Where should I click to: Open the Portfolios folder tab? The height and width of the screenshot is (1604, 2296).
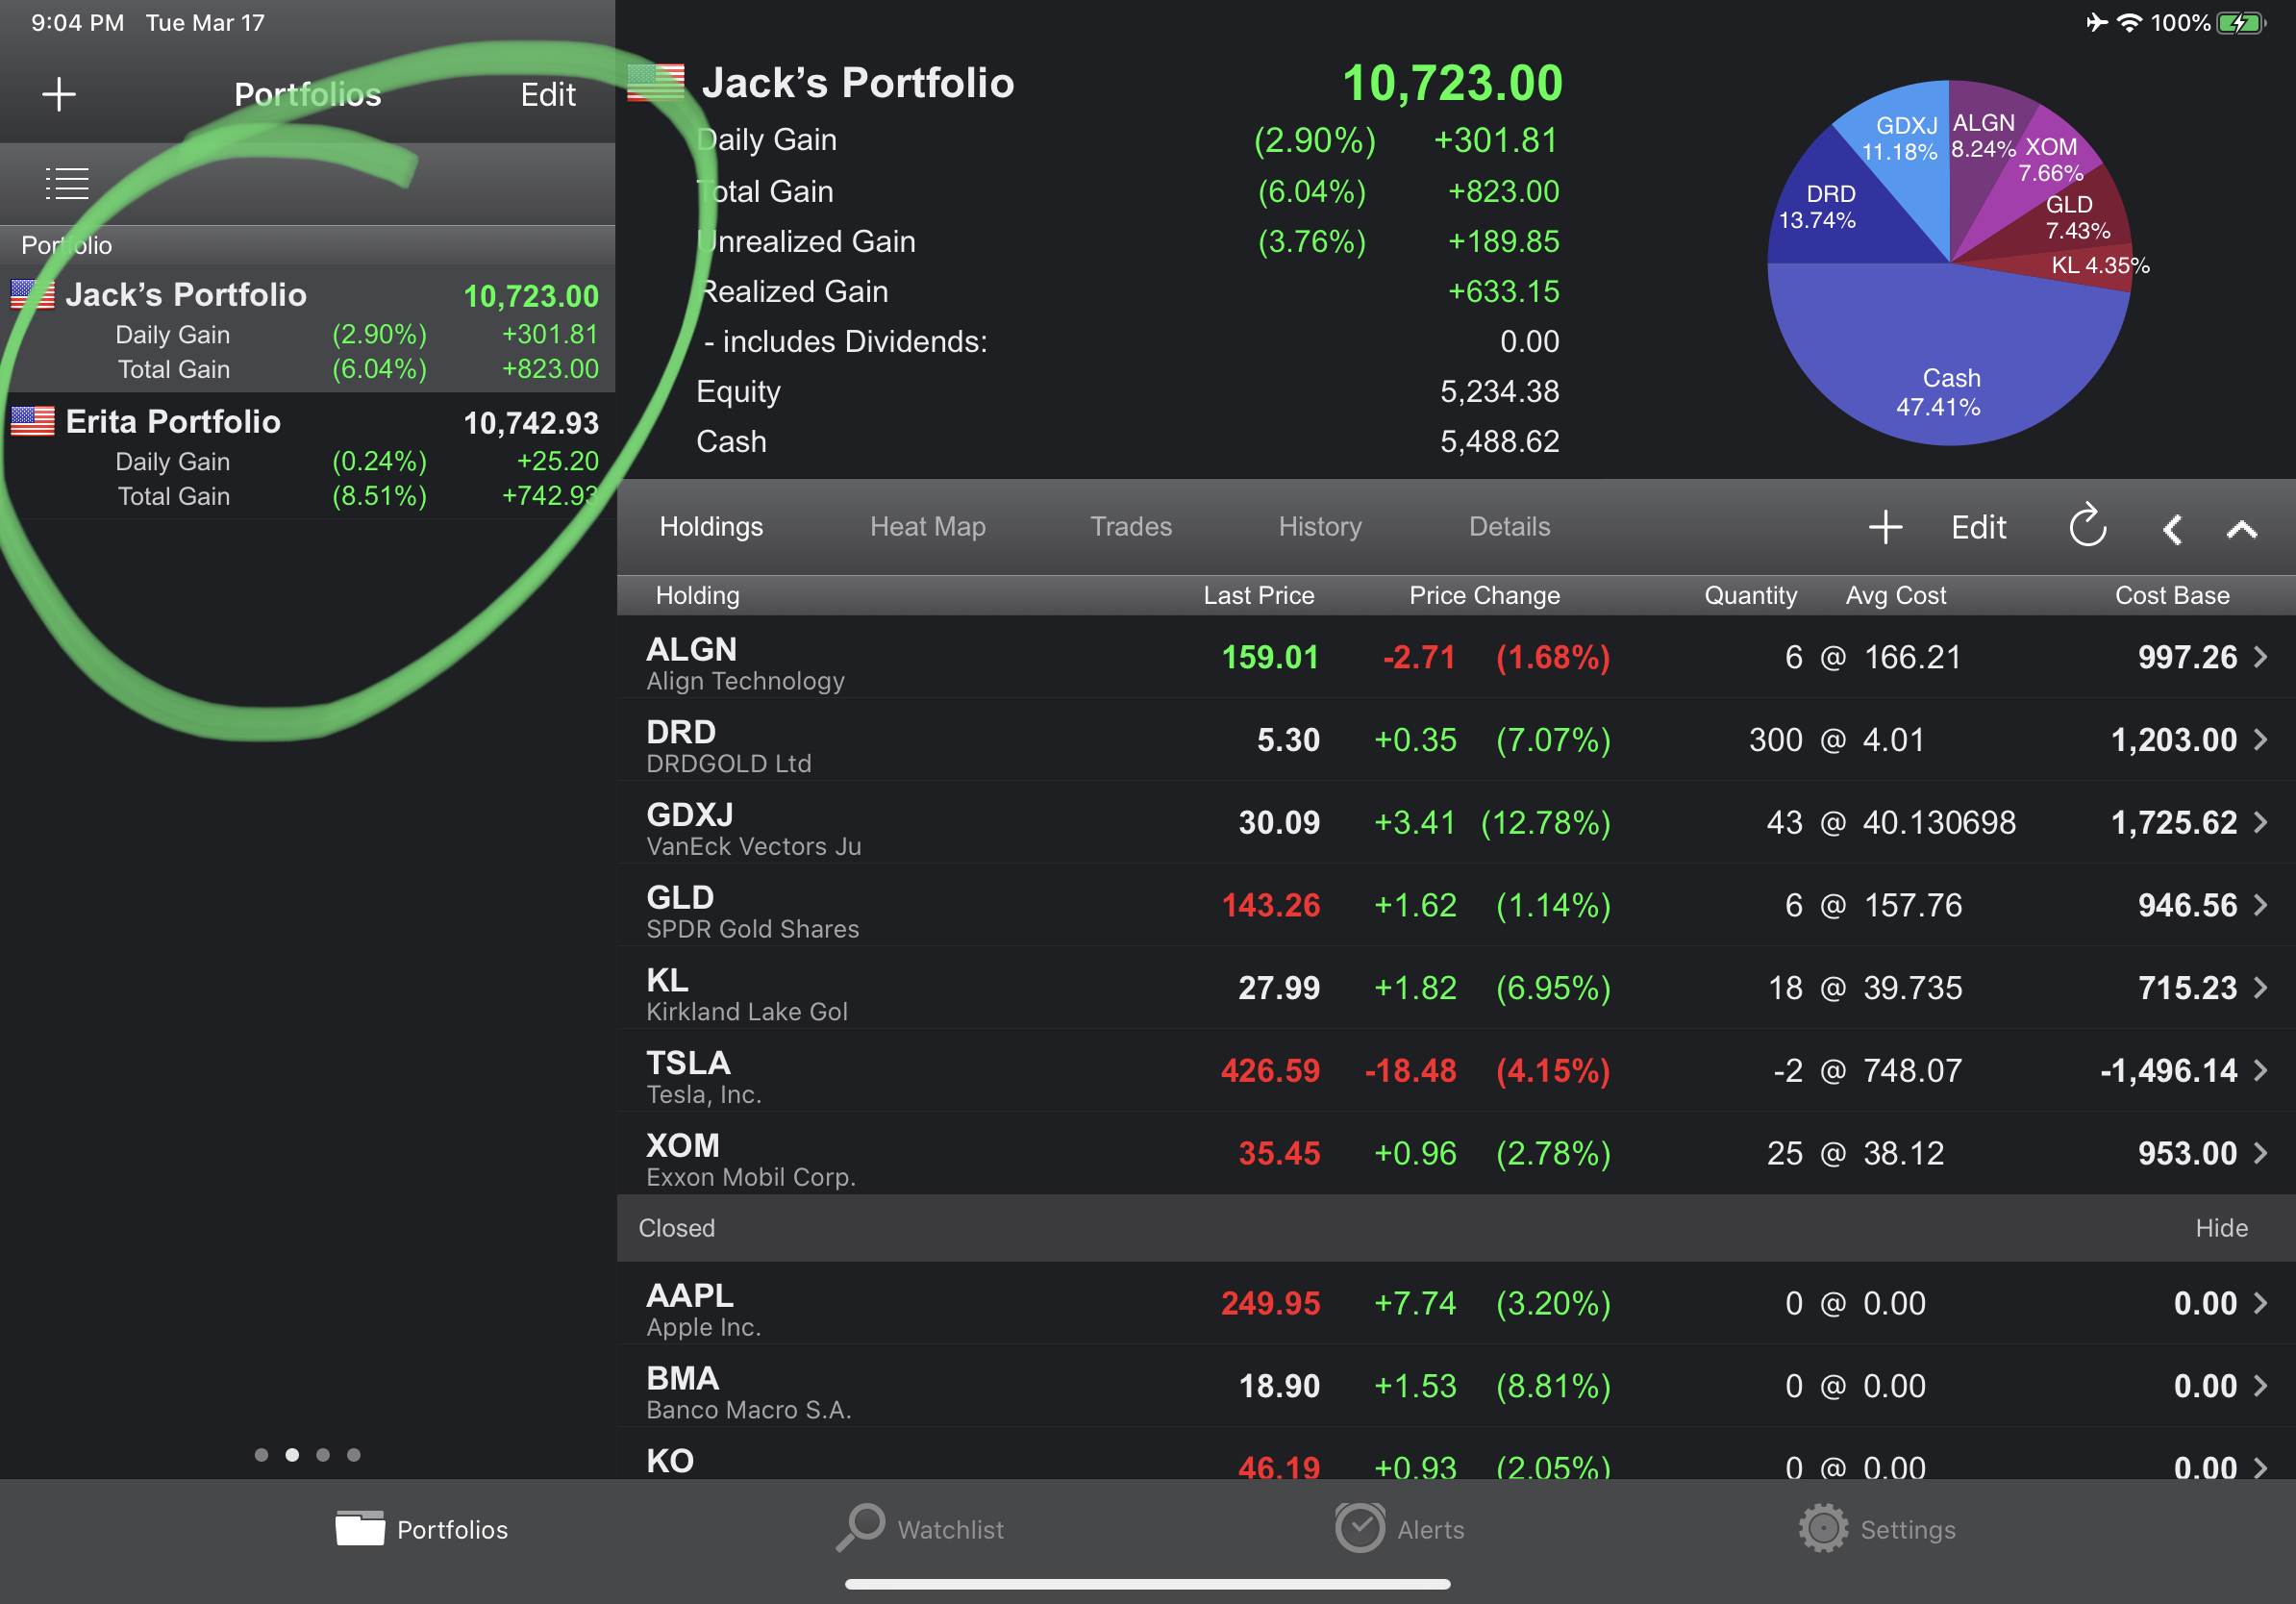tap(422, 1529)
